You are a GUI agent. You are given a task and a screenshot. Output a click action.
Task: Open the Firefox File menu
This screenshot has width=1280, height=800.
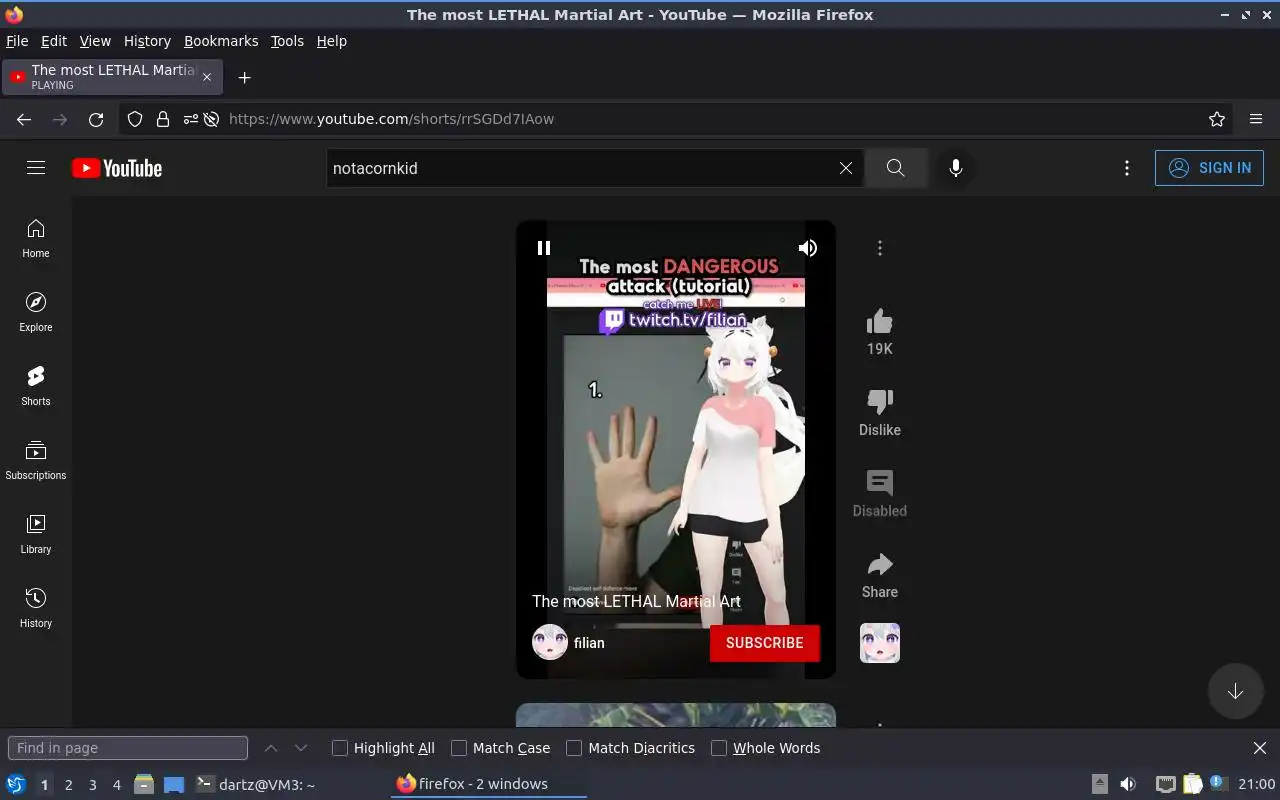pyautogui.click(x=17, y=41)
